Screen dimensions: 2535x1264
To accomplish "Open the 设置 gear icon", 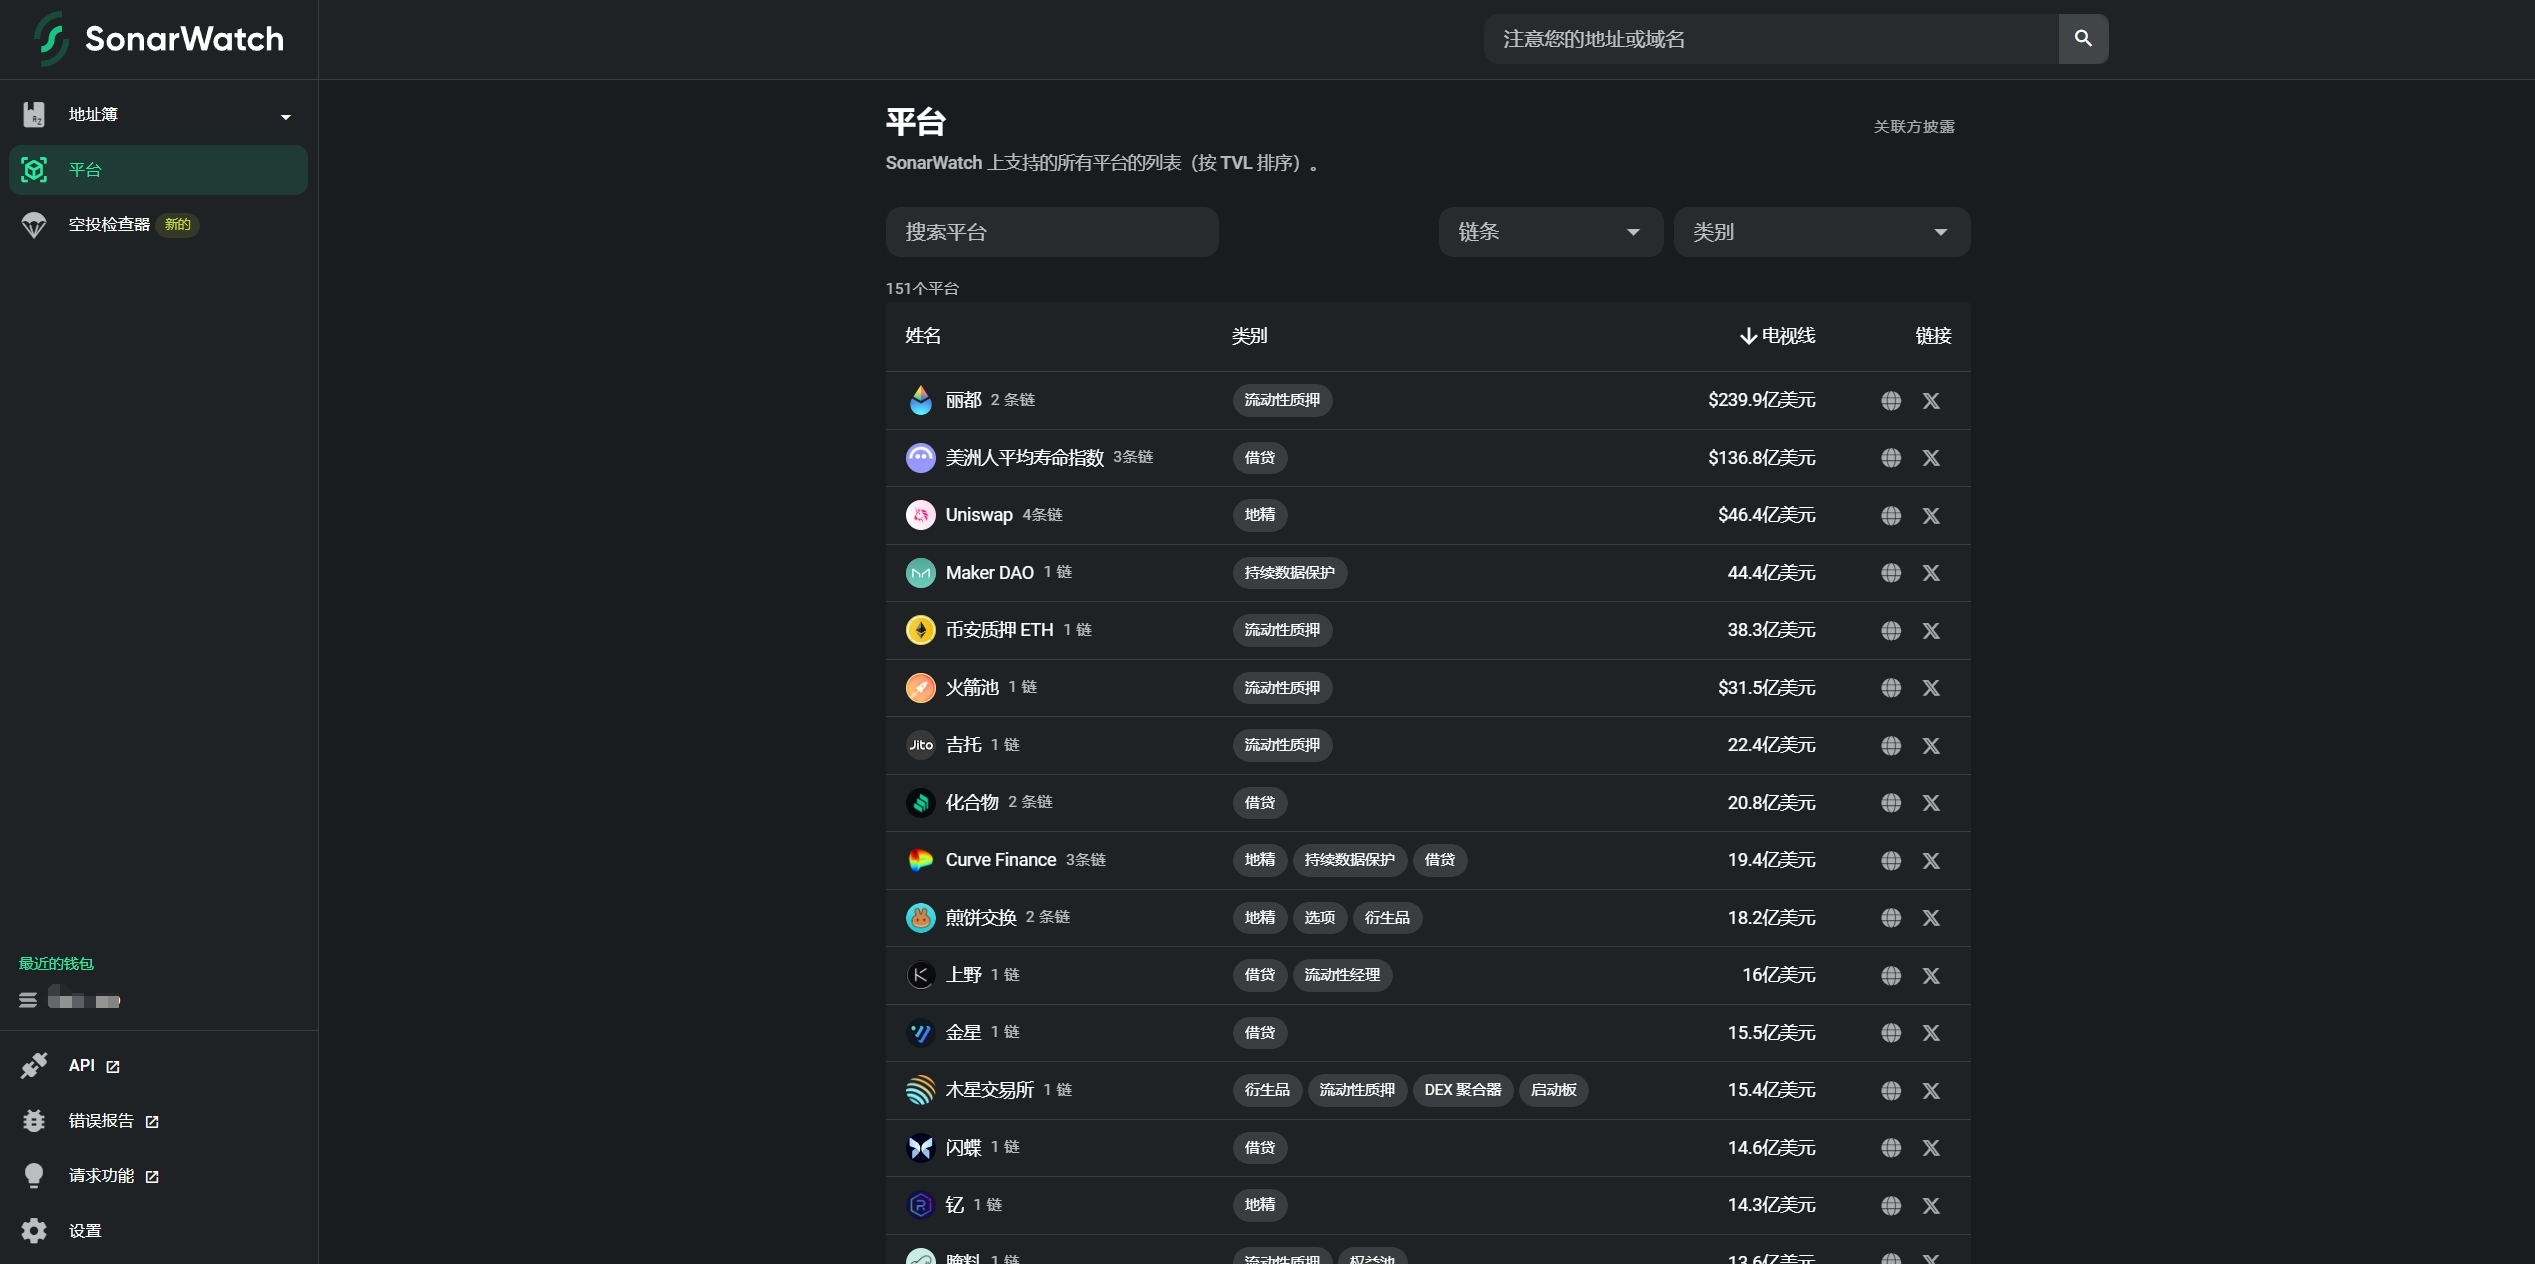I will (34, 1230).
